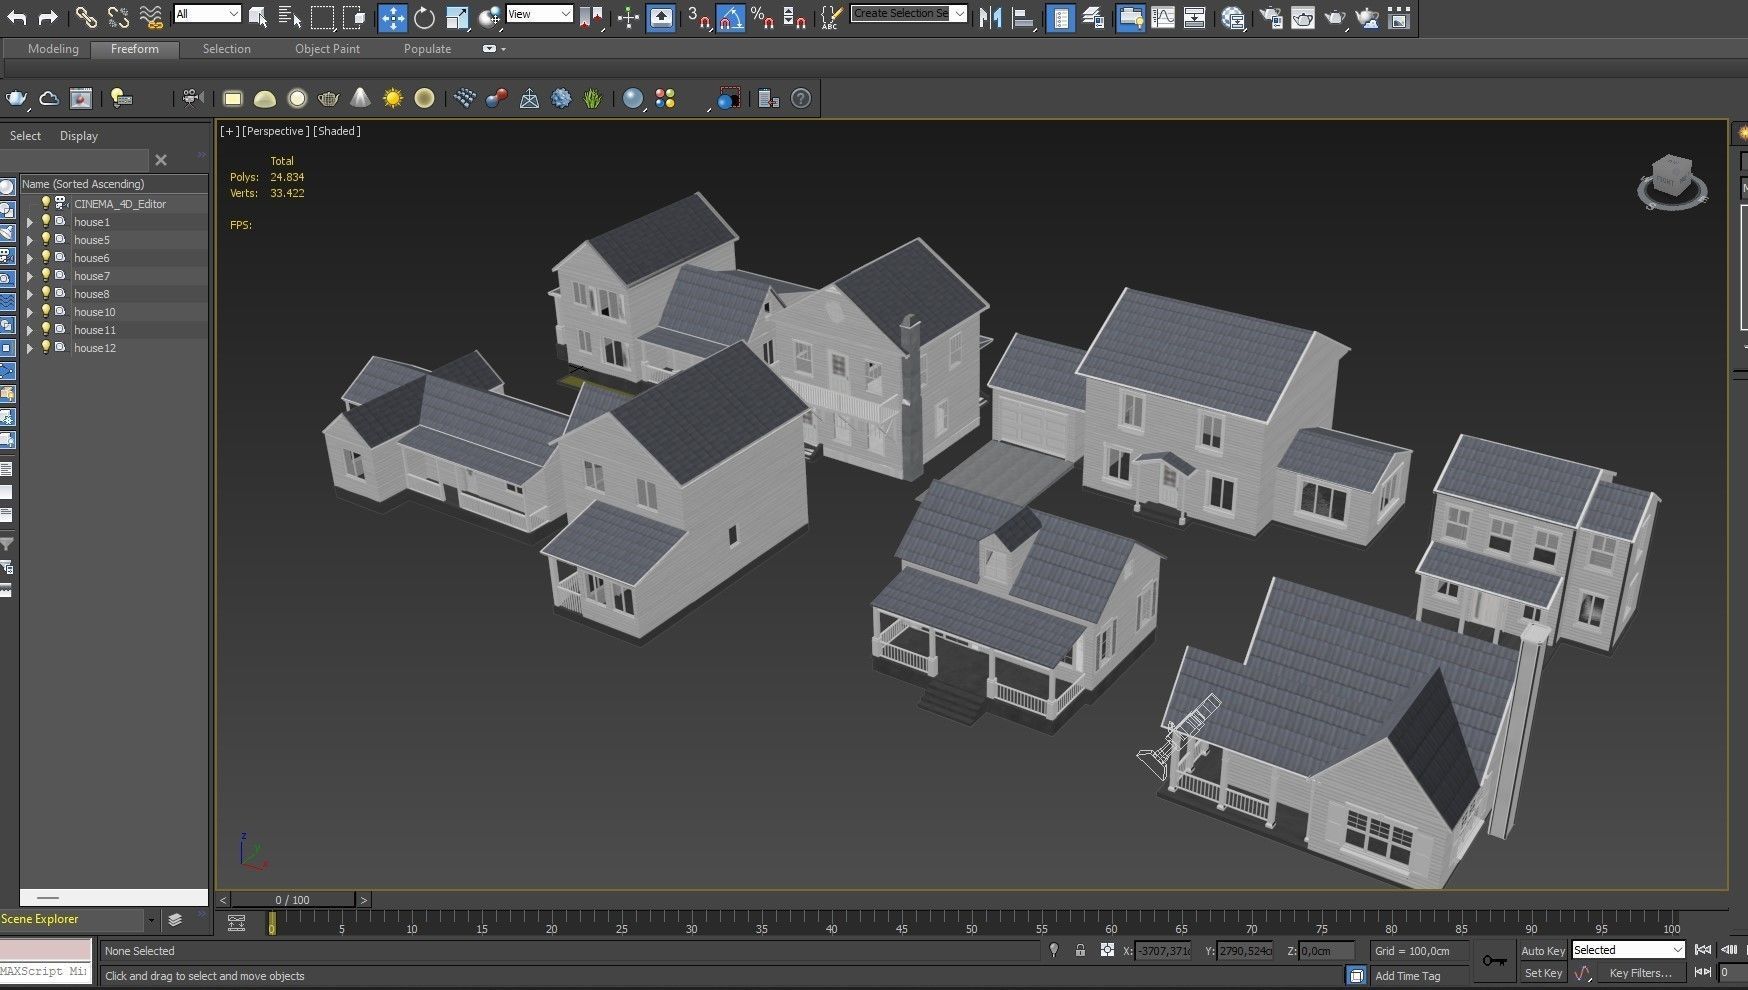Click the Align tool icon

pos(1023,17)
